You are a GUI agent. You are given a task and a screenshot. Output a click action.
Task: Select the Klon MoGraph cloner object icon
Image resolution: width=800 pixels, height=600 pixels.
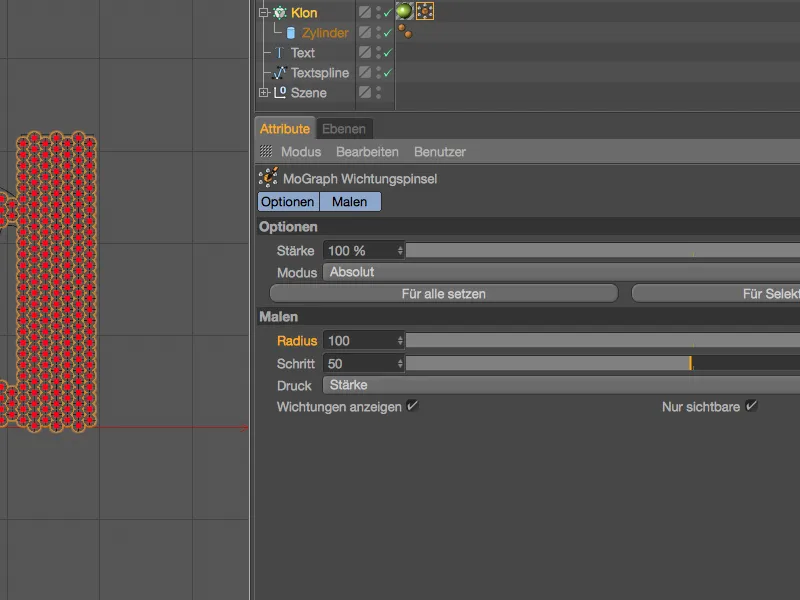point(280,11)
